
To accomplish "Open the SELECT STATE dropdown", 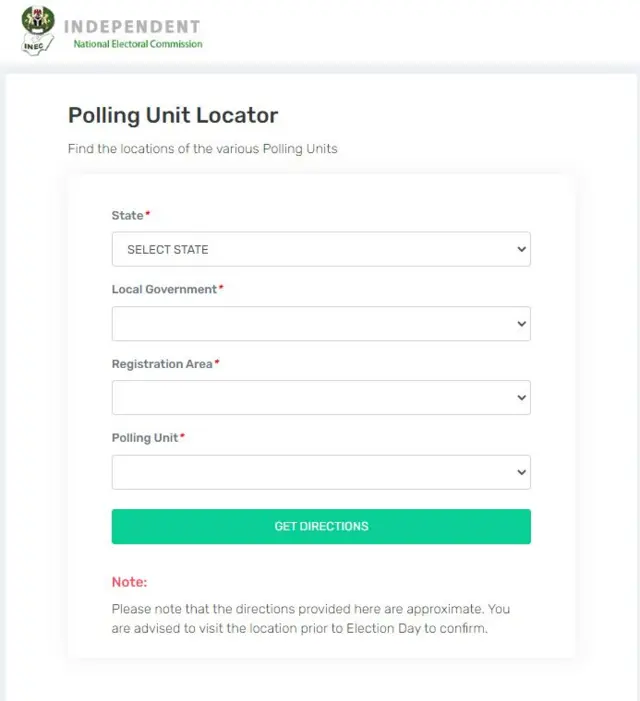I will click(x=320, y=249).
